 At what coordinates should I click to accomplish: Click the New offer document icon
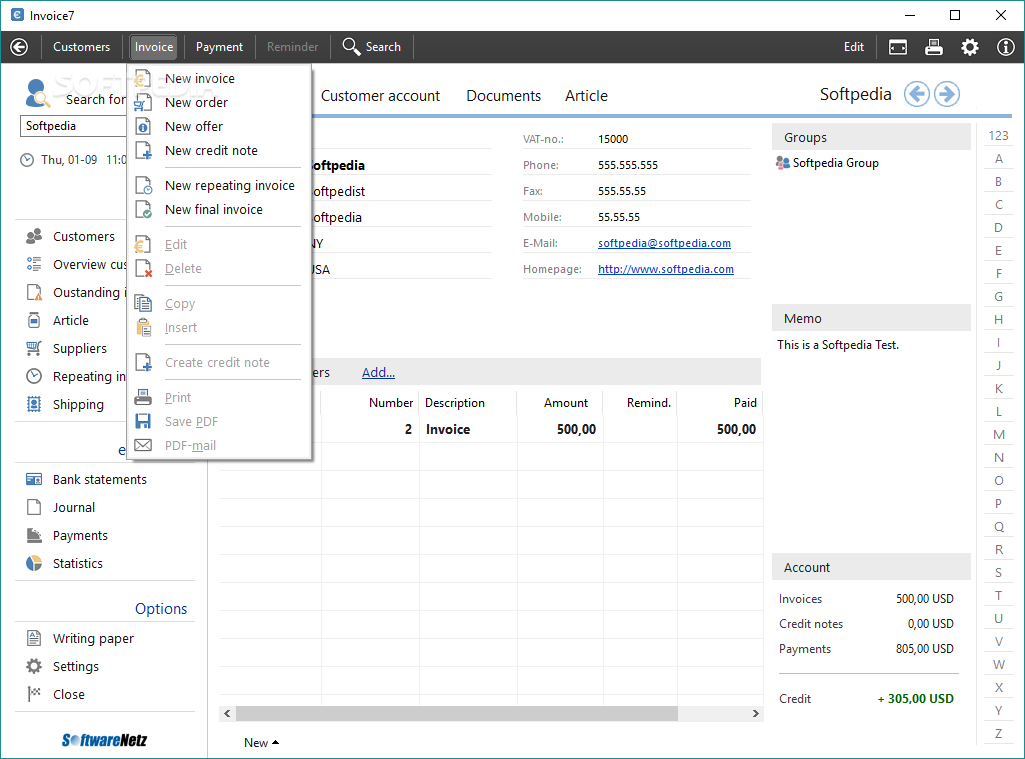(143, 127)
